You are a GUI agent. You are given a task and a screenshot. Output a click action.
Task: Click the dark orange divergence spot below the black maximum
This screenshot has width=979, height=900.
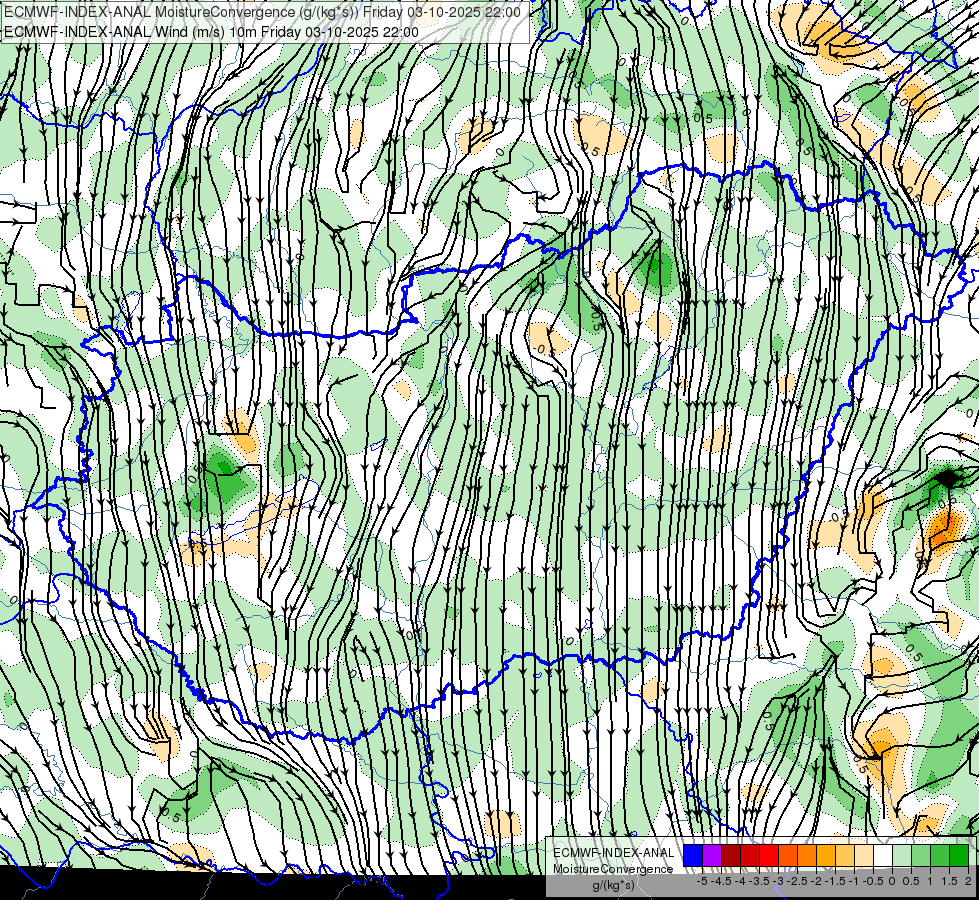(x=943, y=528)
